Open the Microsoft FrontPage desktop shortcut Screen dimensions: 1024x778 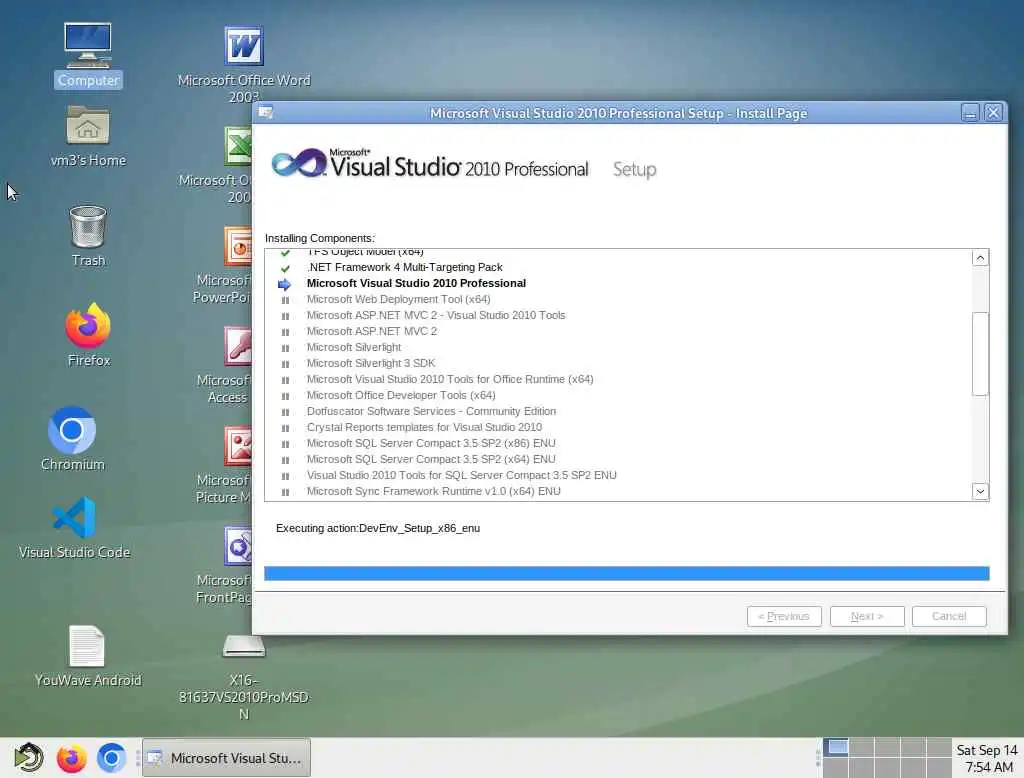coord(238,546)
